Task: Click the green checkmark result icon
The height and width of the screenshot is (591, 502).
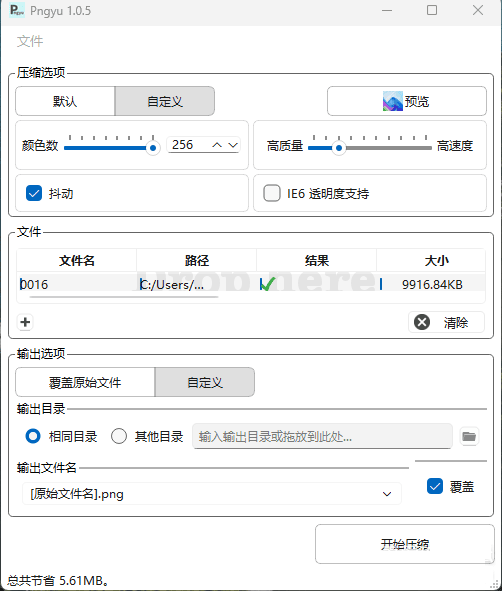Action: click(268, 284)
